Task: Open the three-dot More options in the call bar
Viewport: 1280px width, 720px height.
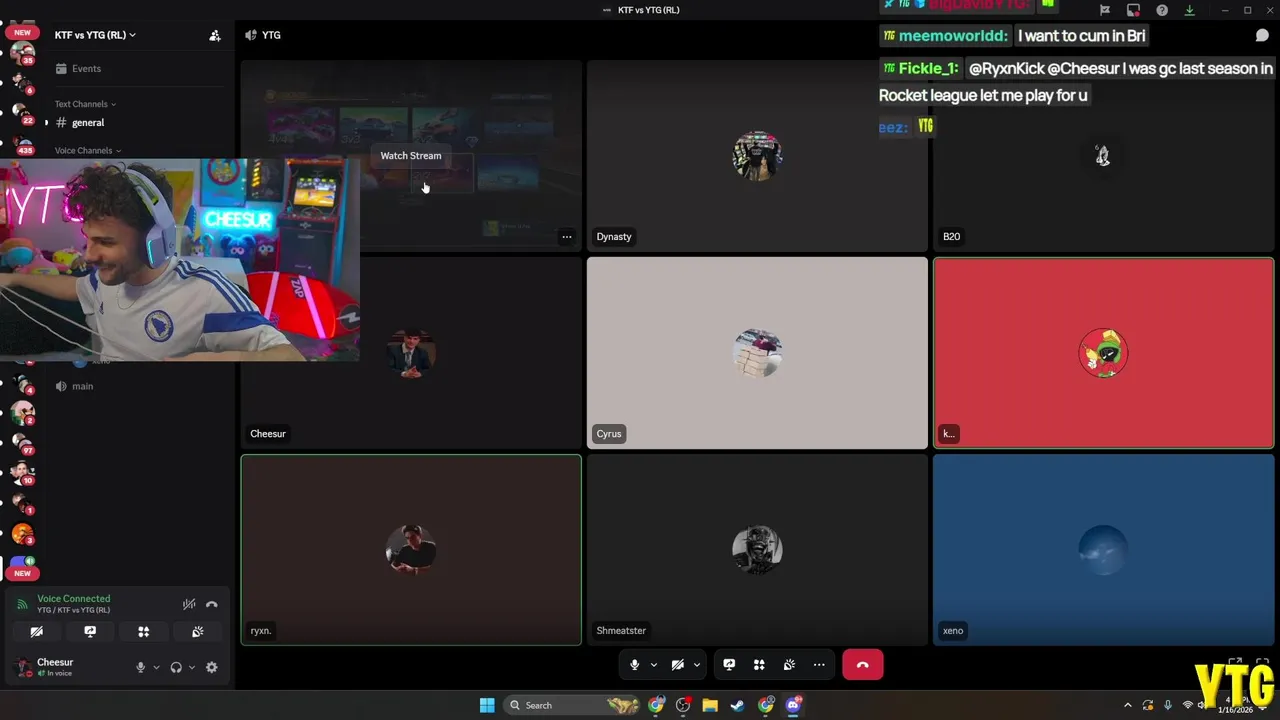Action: pos(819,665)
